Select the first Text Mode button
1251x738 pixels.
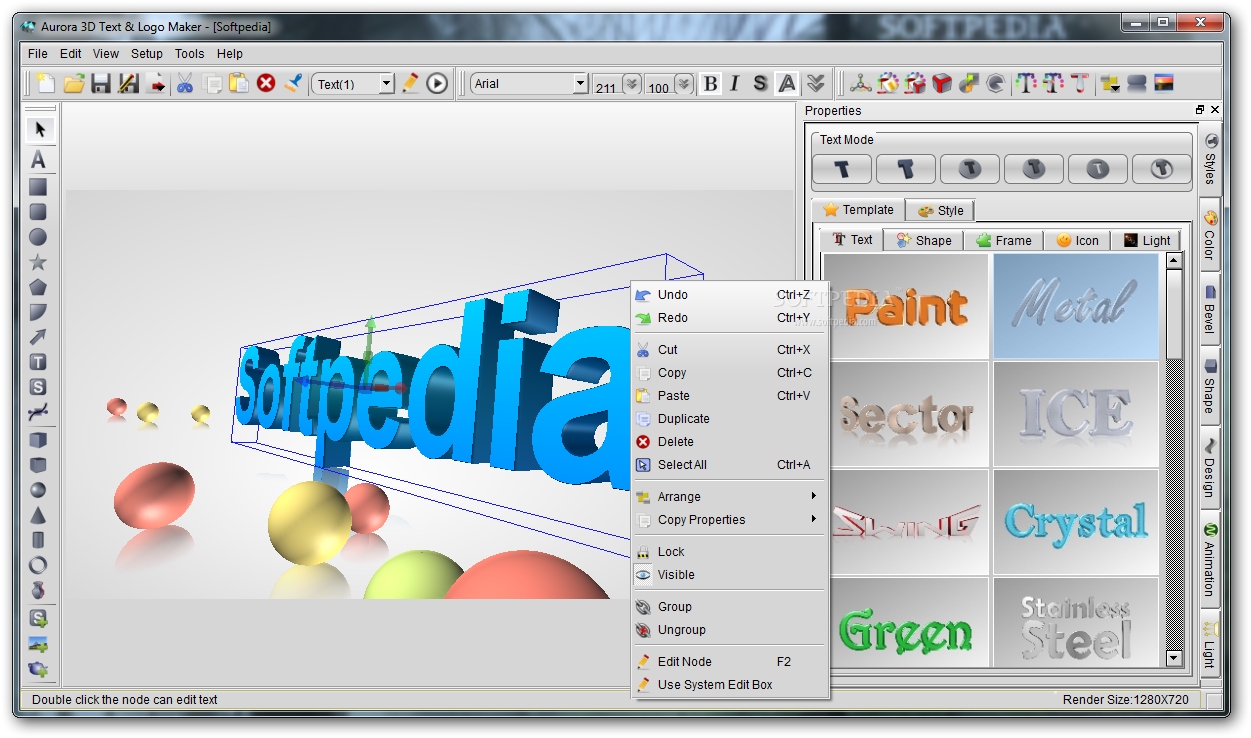tap(842, 169)
